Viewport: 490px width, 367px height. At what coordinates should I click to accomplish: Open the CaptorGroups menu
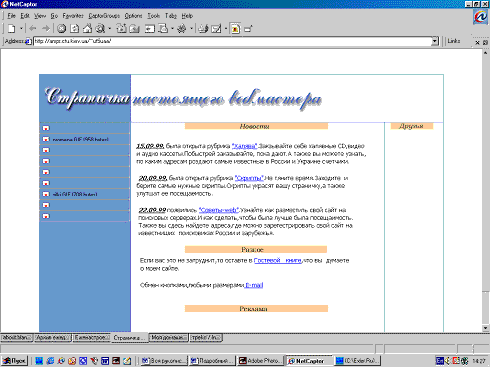pos(104,16)
